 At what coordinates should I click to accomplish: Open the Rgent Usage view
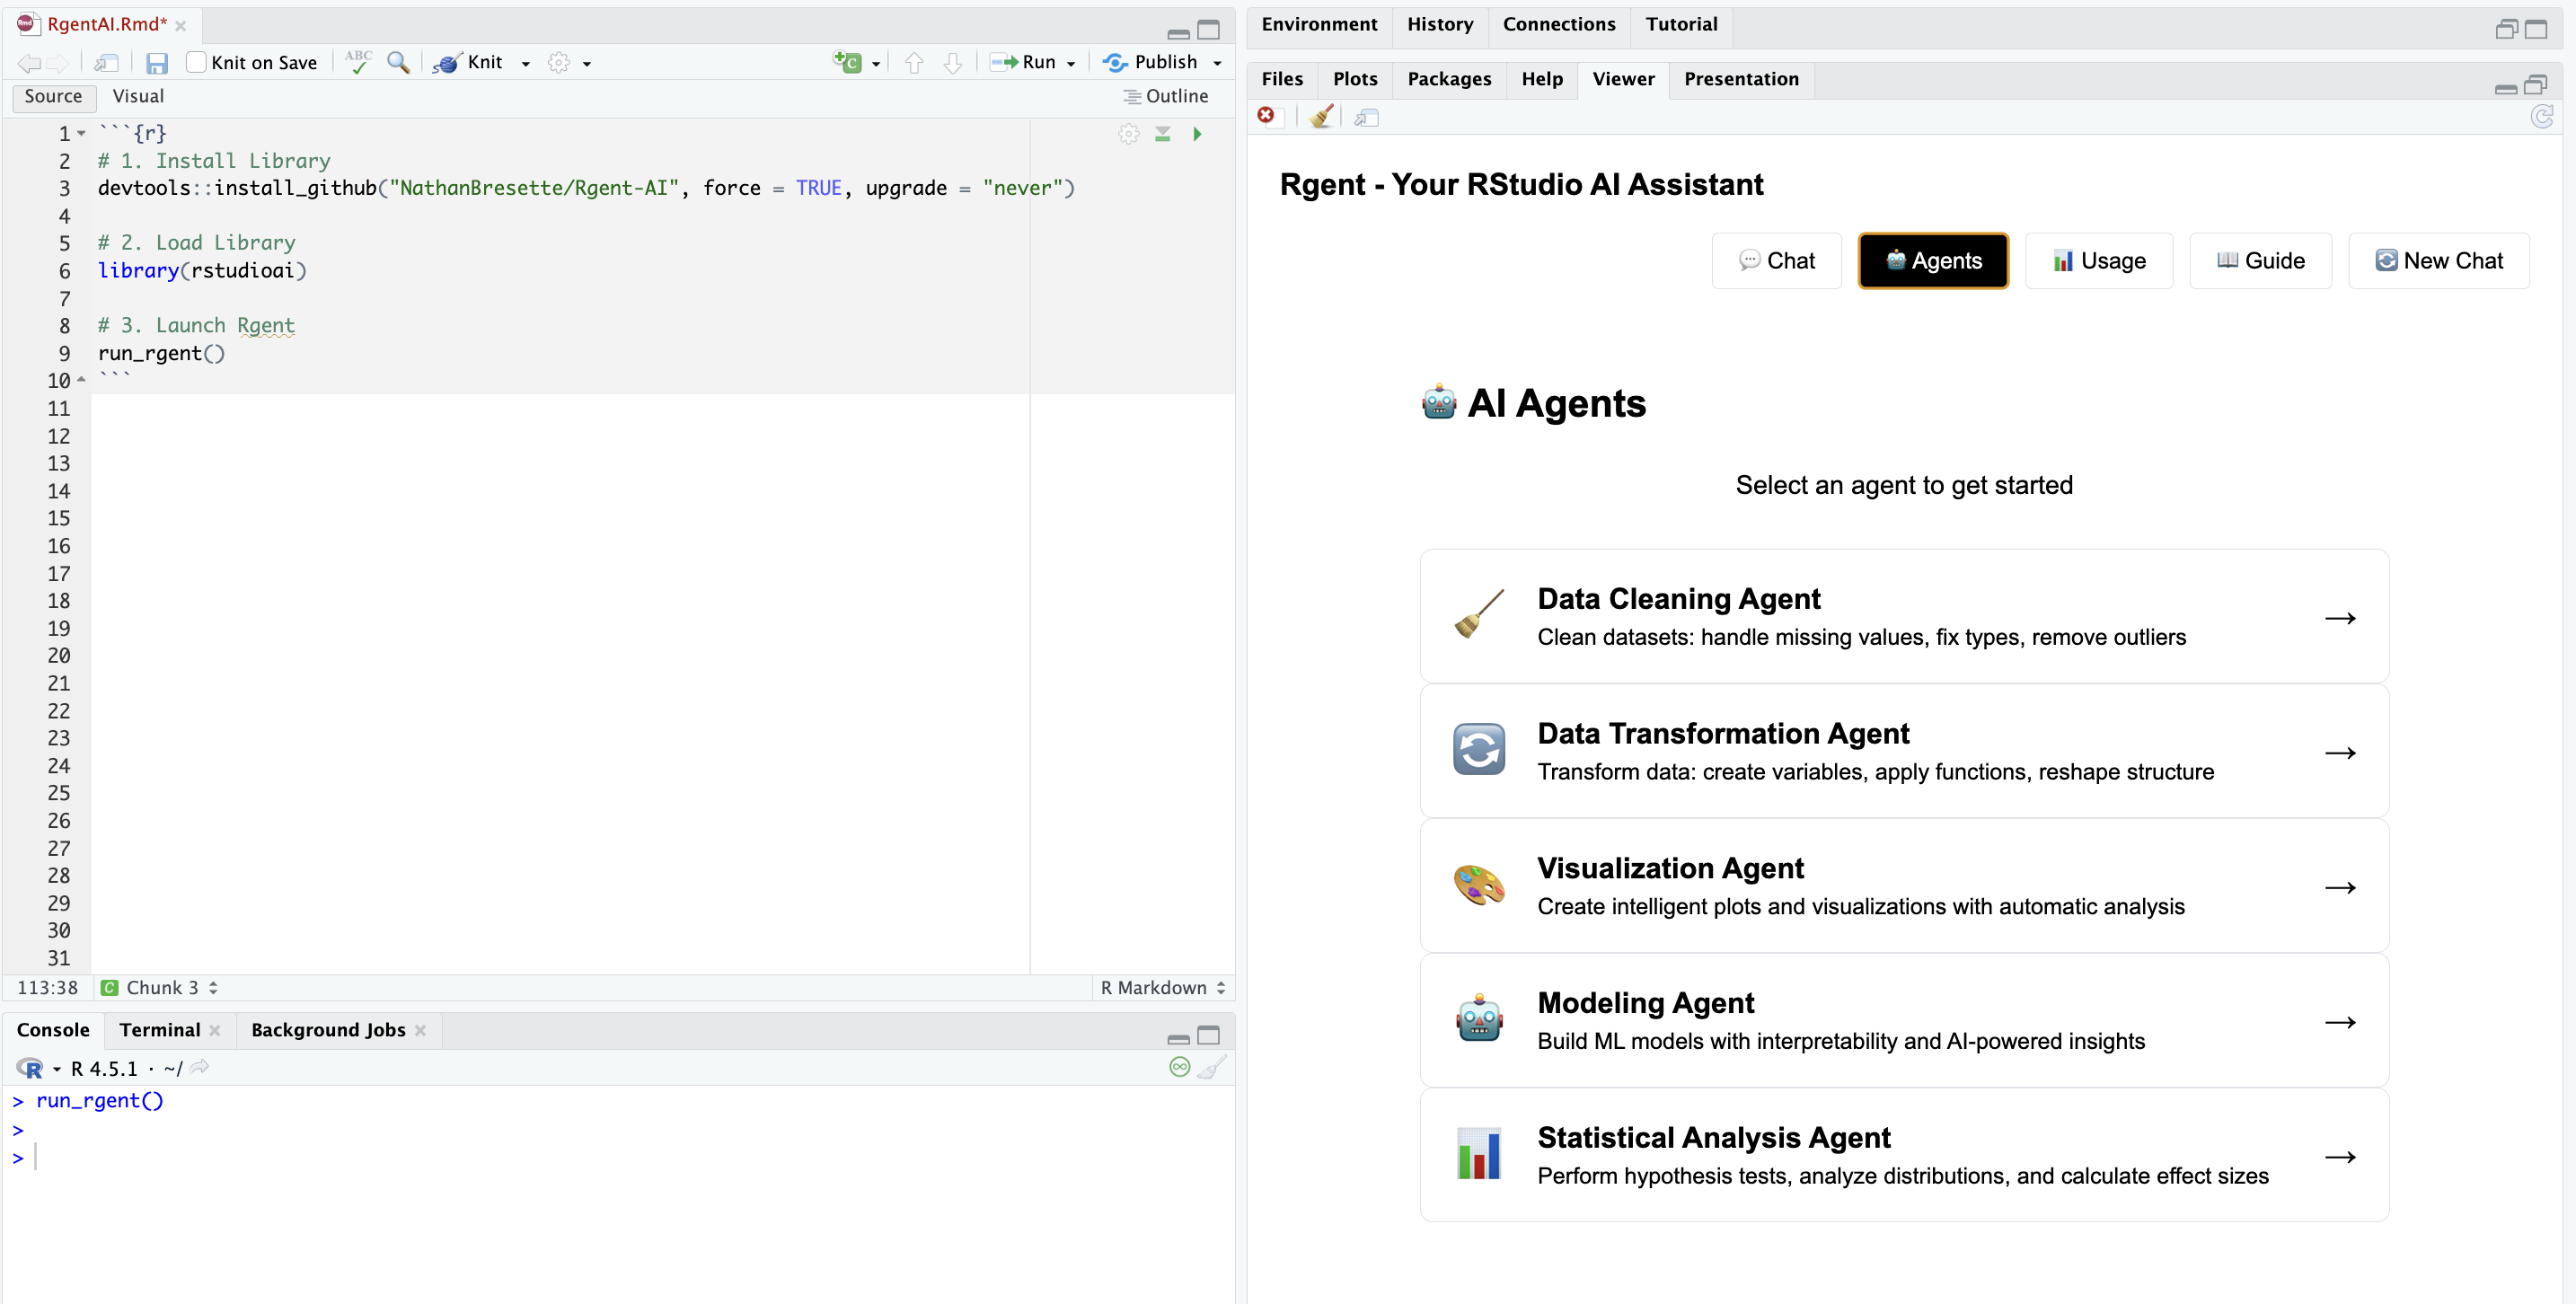tap(2098, 260)
